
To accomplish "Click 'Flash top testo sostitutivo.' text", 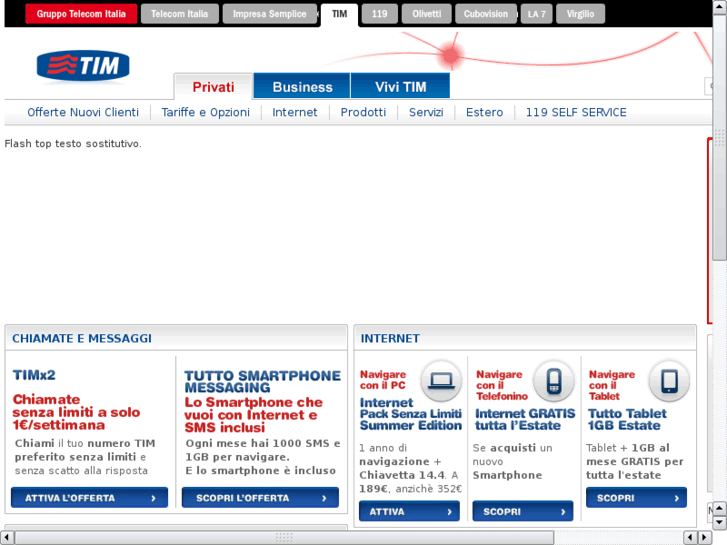I will (x=73, y=144).
